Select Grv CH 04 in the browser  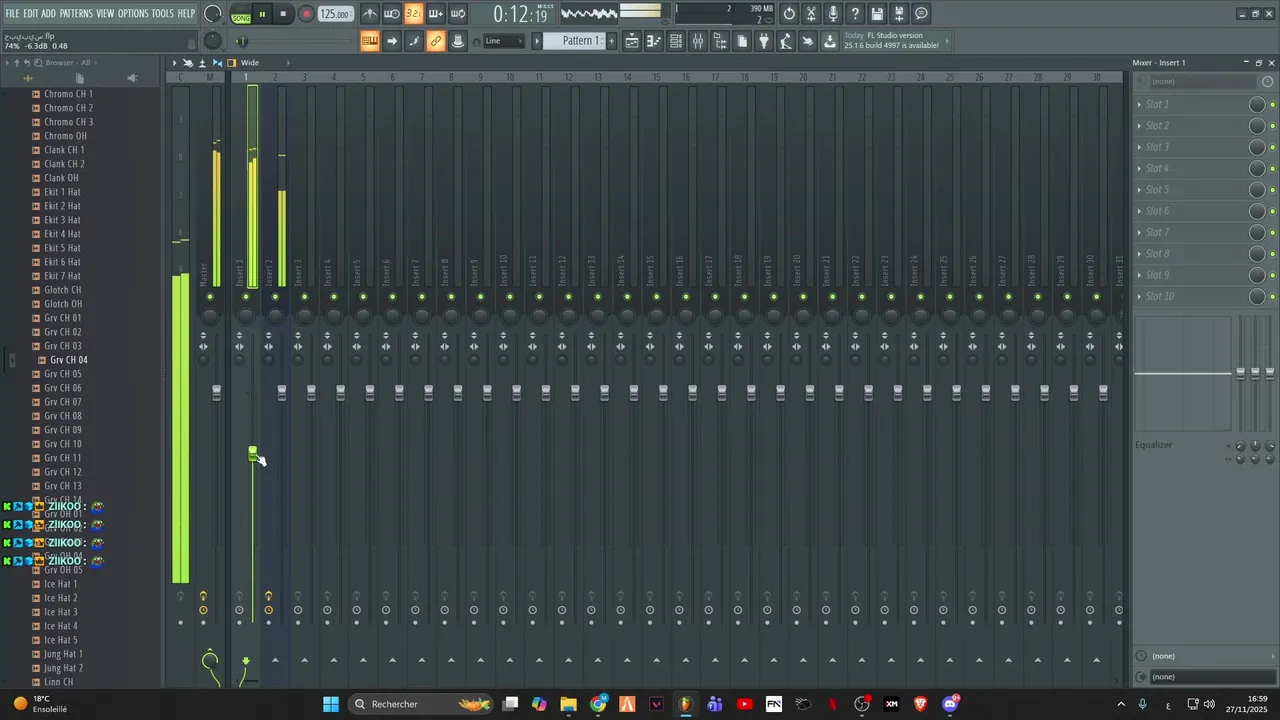coord(68,360)
